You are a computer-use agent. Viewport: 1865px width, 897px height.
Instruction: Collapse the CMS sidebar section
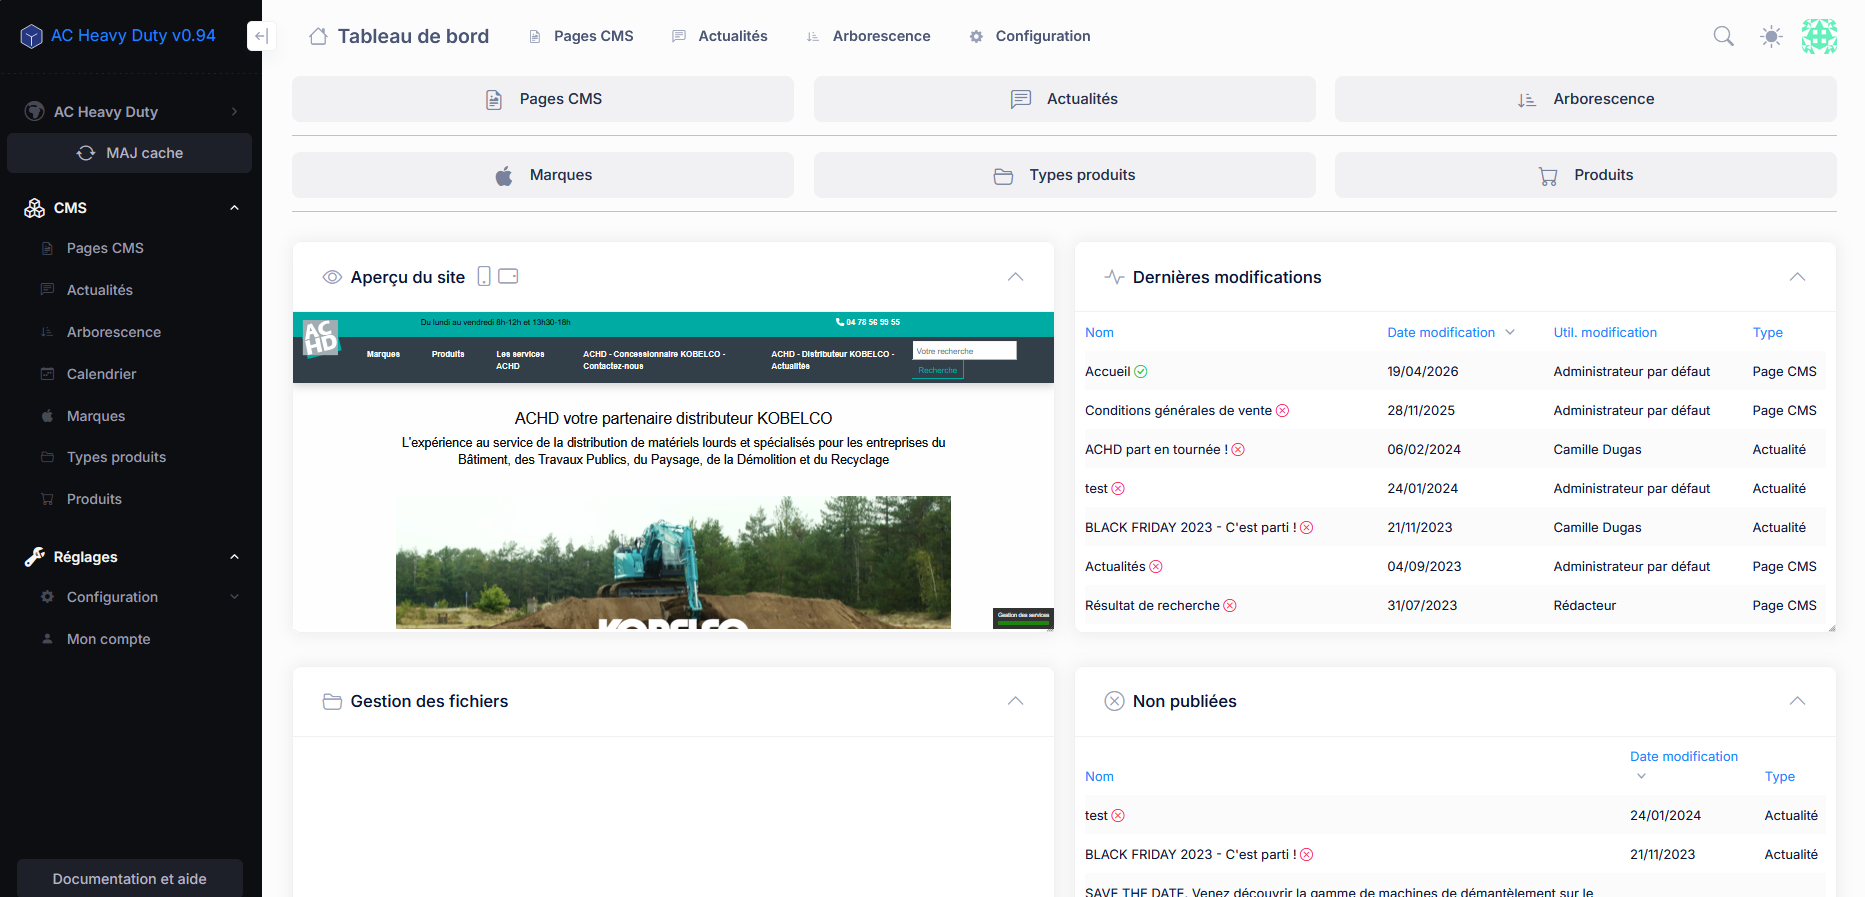234,208
